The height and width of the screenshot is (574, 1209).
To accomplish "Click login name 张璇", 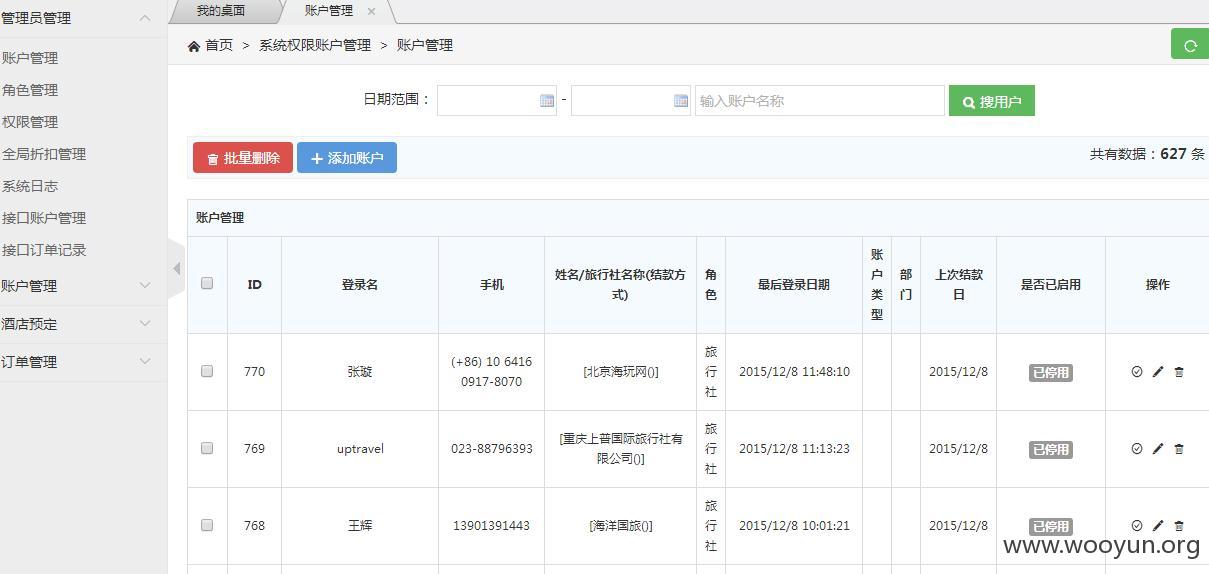I will click(360, 371).
